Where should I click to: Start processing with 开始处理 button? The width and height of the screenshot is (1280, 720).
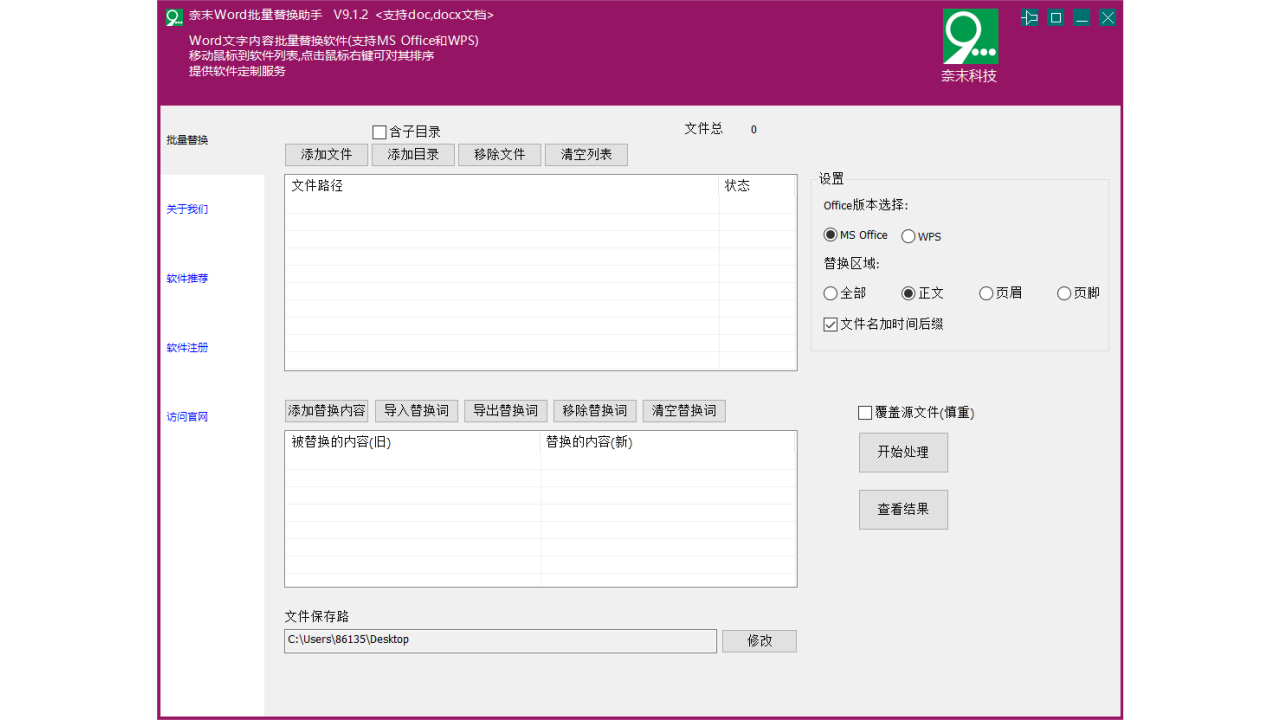coord(903,452)
